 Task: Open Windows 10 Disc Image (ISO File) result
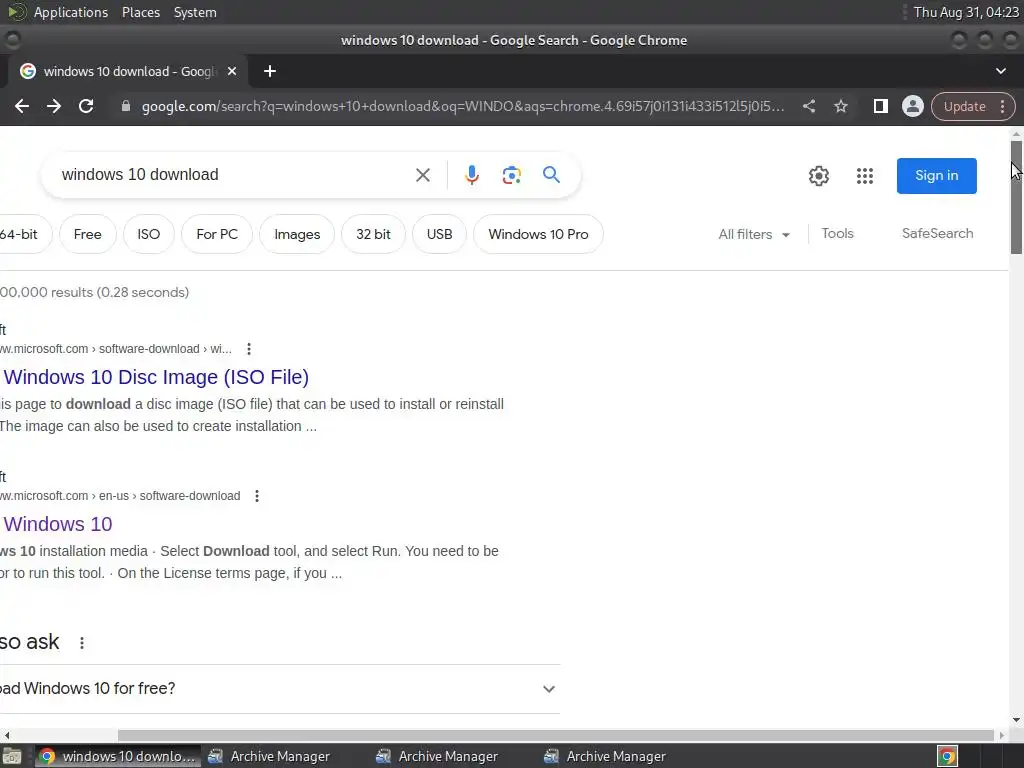(155, 377)
